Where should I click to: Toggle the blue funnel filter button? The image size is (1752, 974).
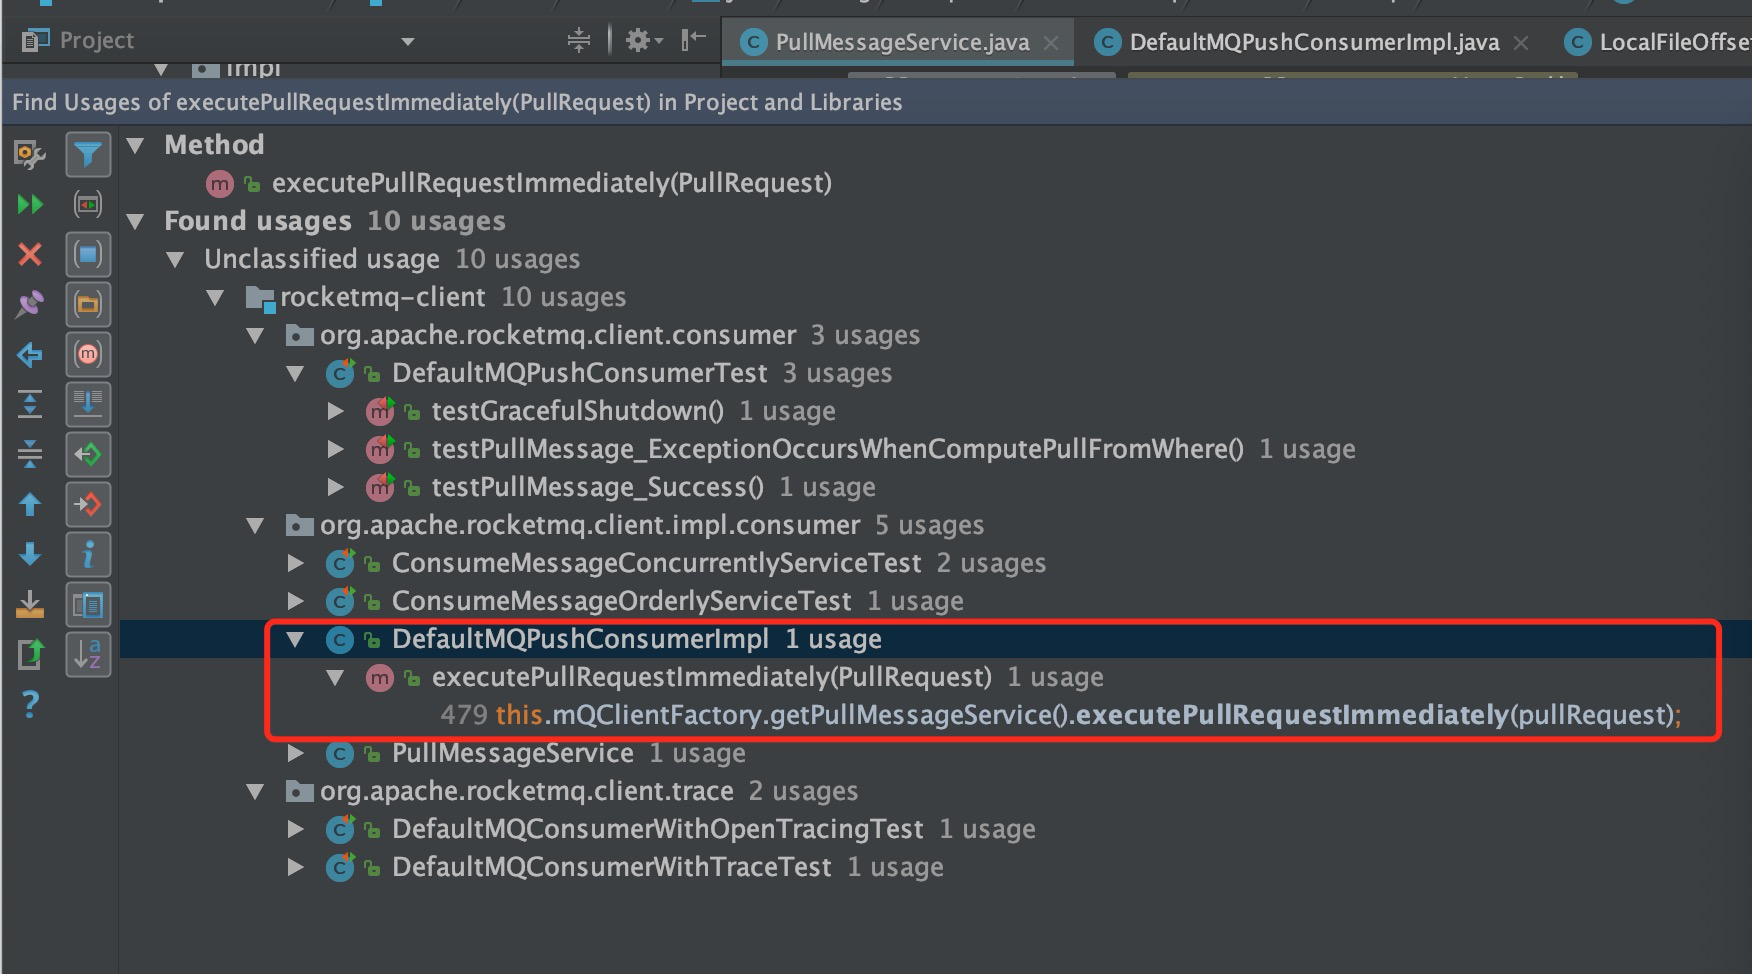click(x=88, y=155)
